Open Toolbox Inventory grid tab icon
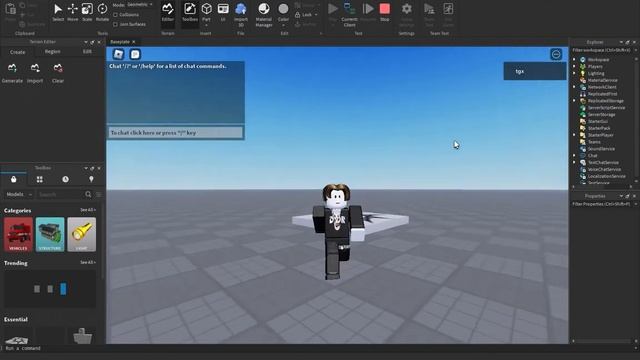This screenshot has width=640, height=360. click(x=40, y=179)
